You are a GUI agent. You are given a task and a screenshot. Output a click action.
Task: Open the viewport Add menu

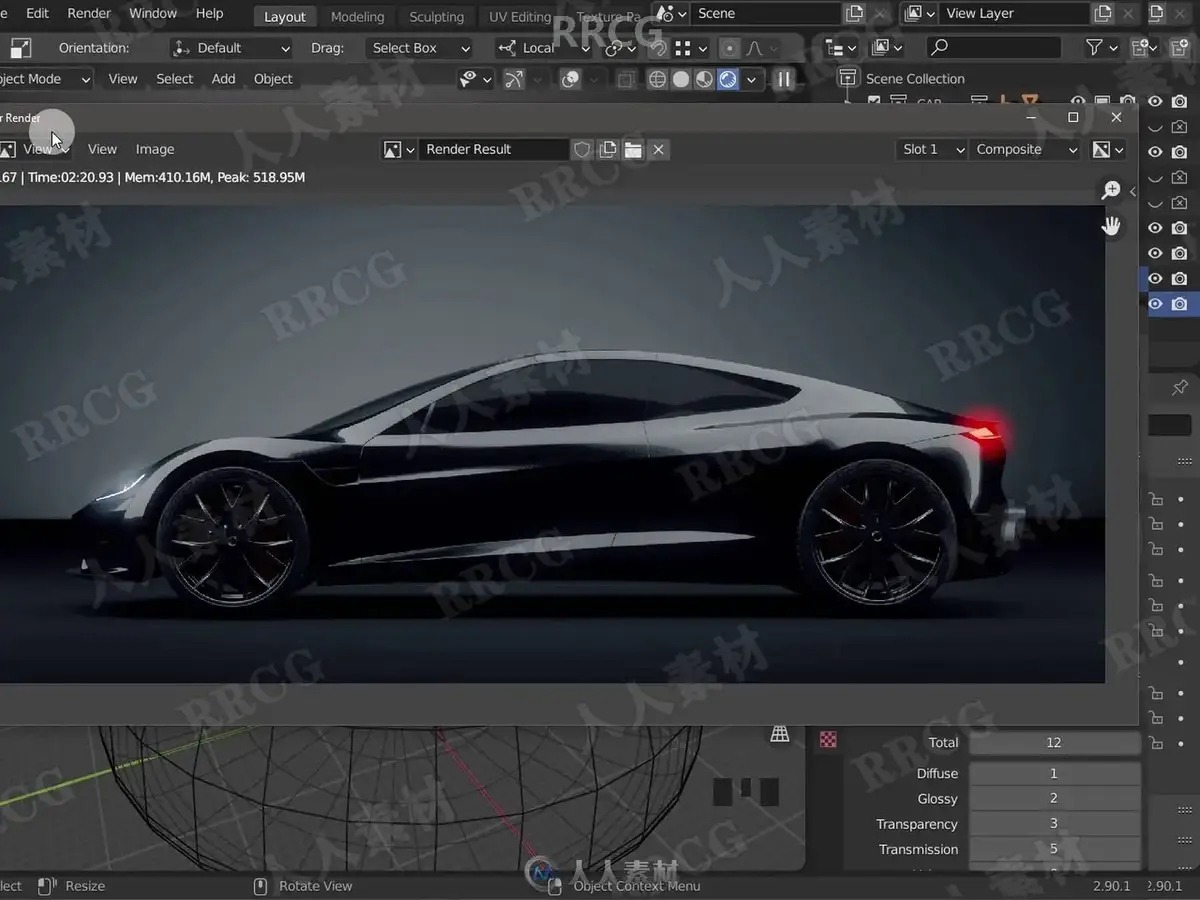[x=223, y=79]
